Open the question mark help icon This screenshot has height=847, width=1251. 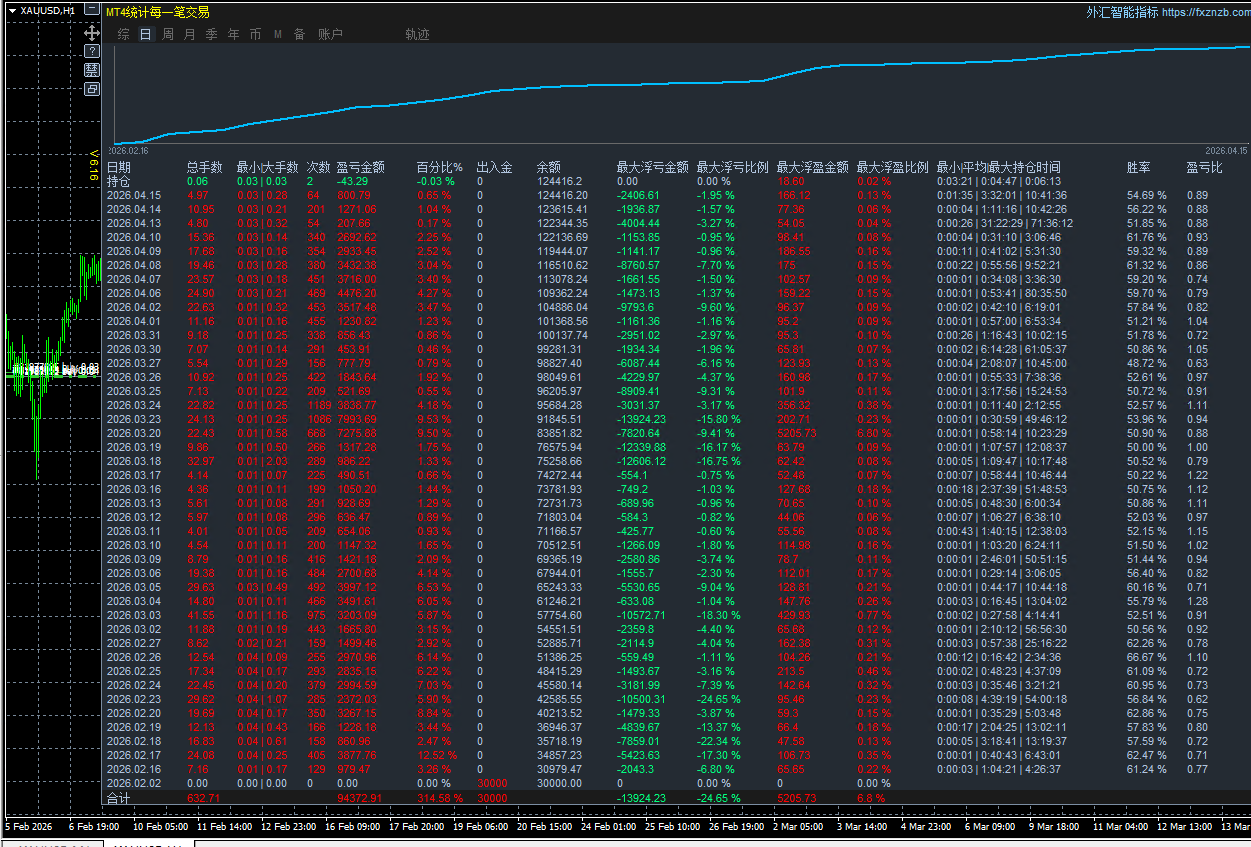(x=91, y=51)
